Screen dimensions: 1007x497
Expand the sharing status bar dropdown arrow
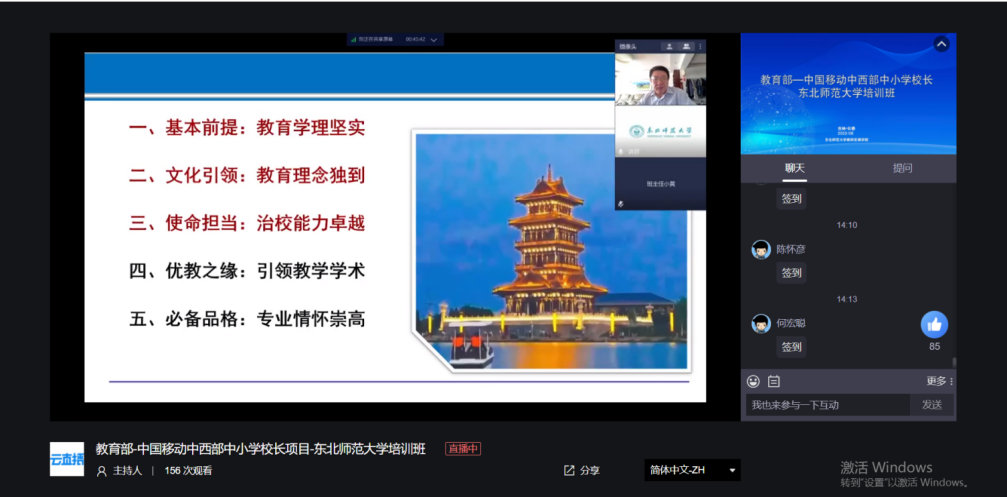coord(435,40)
